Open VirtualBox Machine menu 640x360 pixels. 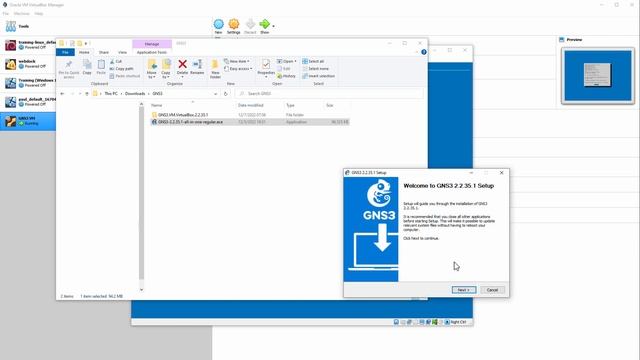point(21,13)
